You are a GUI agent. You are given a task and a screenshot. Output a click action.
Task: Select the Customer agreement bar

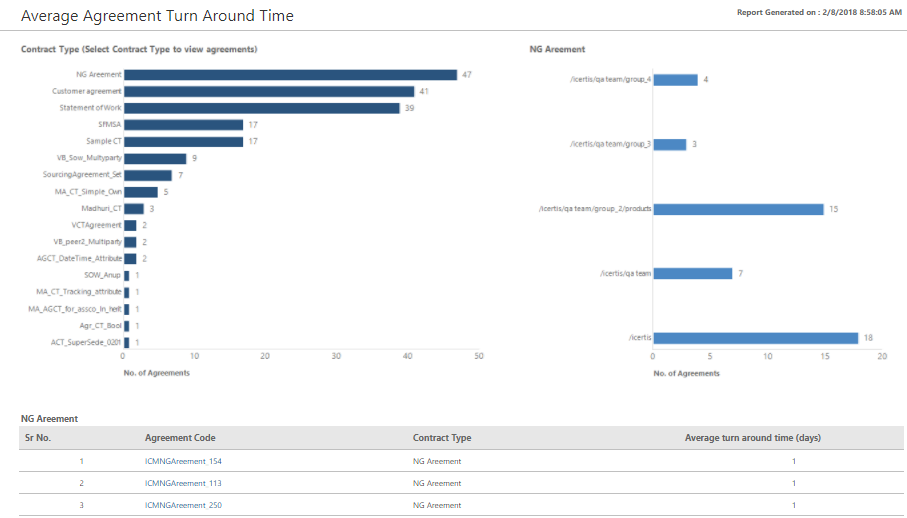tap(268, 91)
